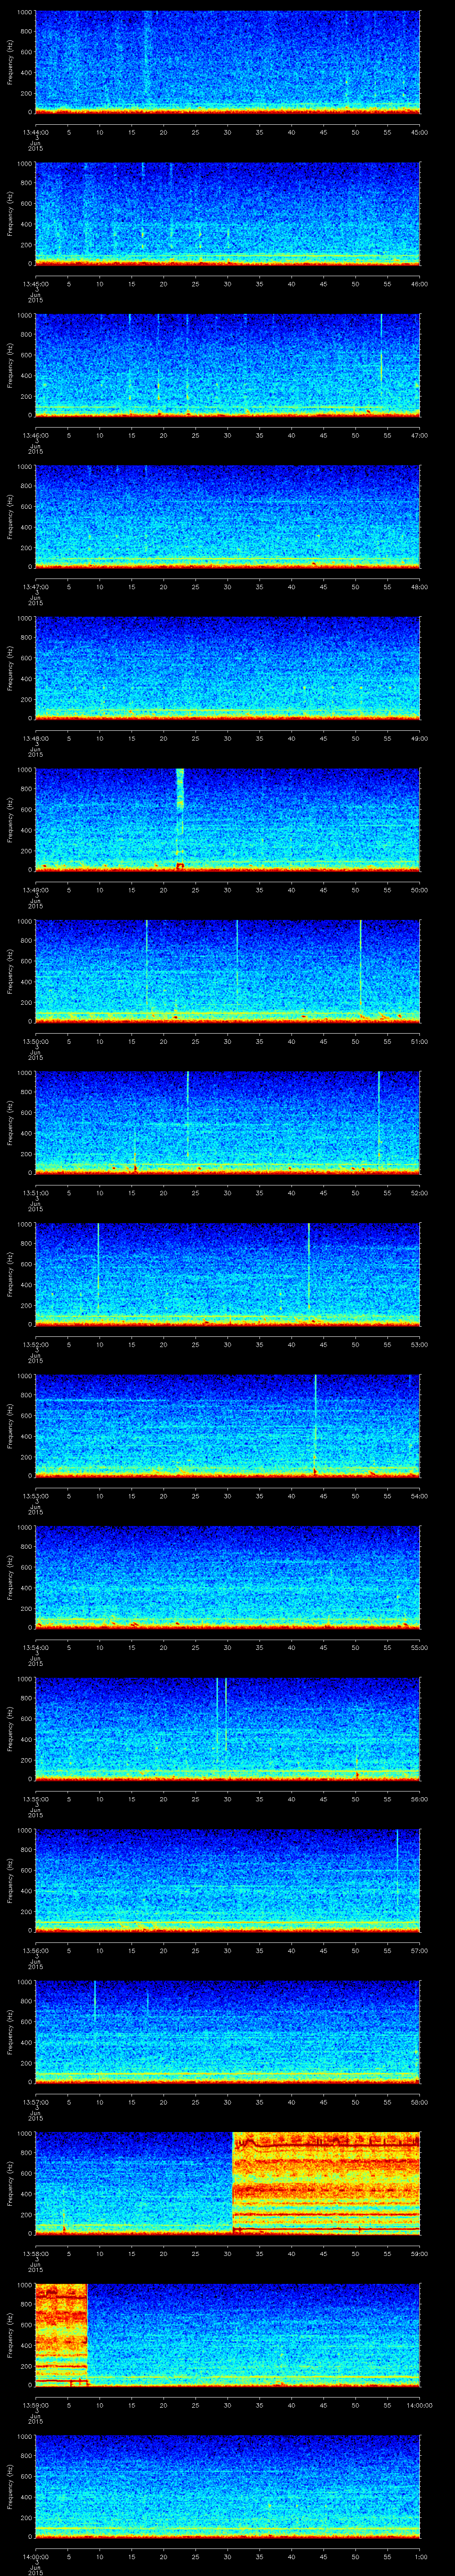Click the 13:59:00 start time label

[35, 2404]
